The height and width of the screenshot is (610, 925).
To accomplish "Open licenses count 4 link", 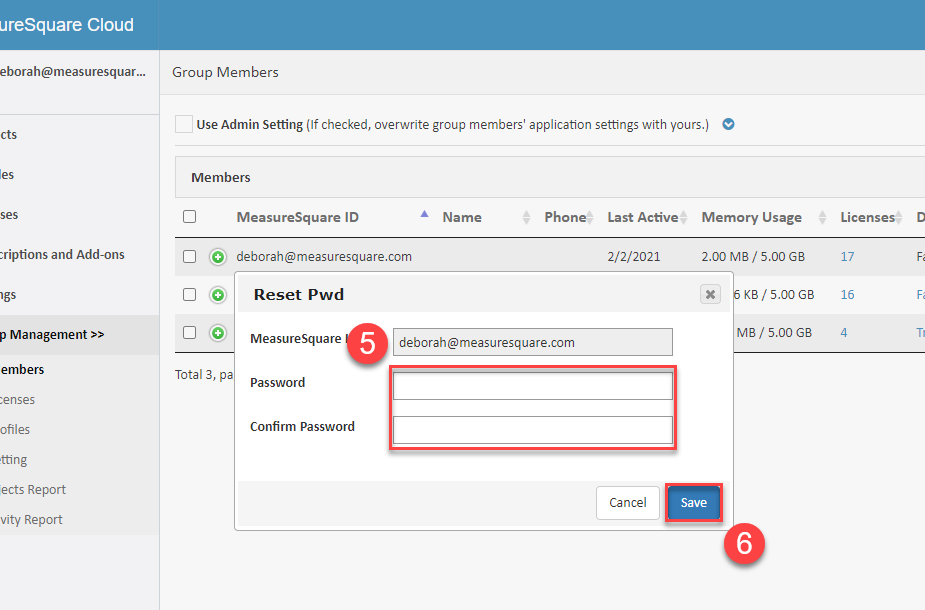I will pos(844,333).
